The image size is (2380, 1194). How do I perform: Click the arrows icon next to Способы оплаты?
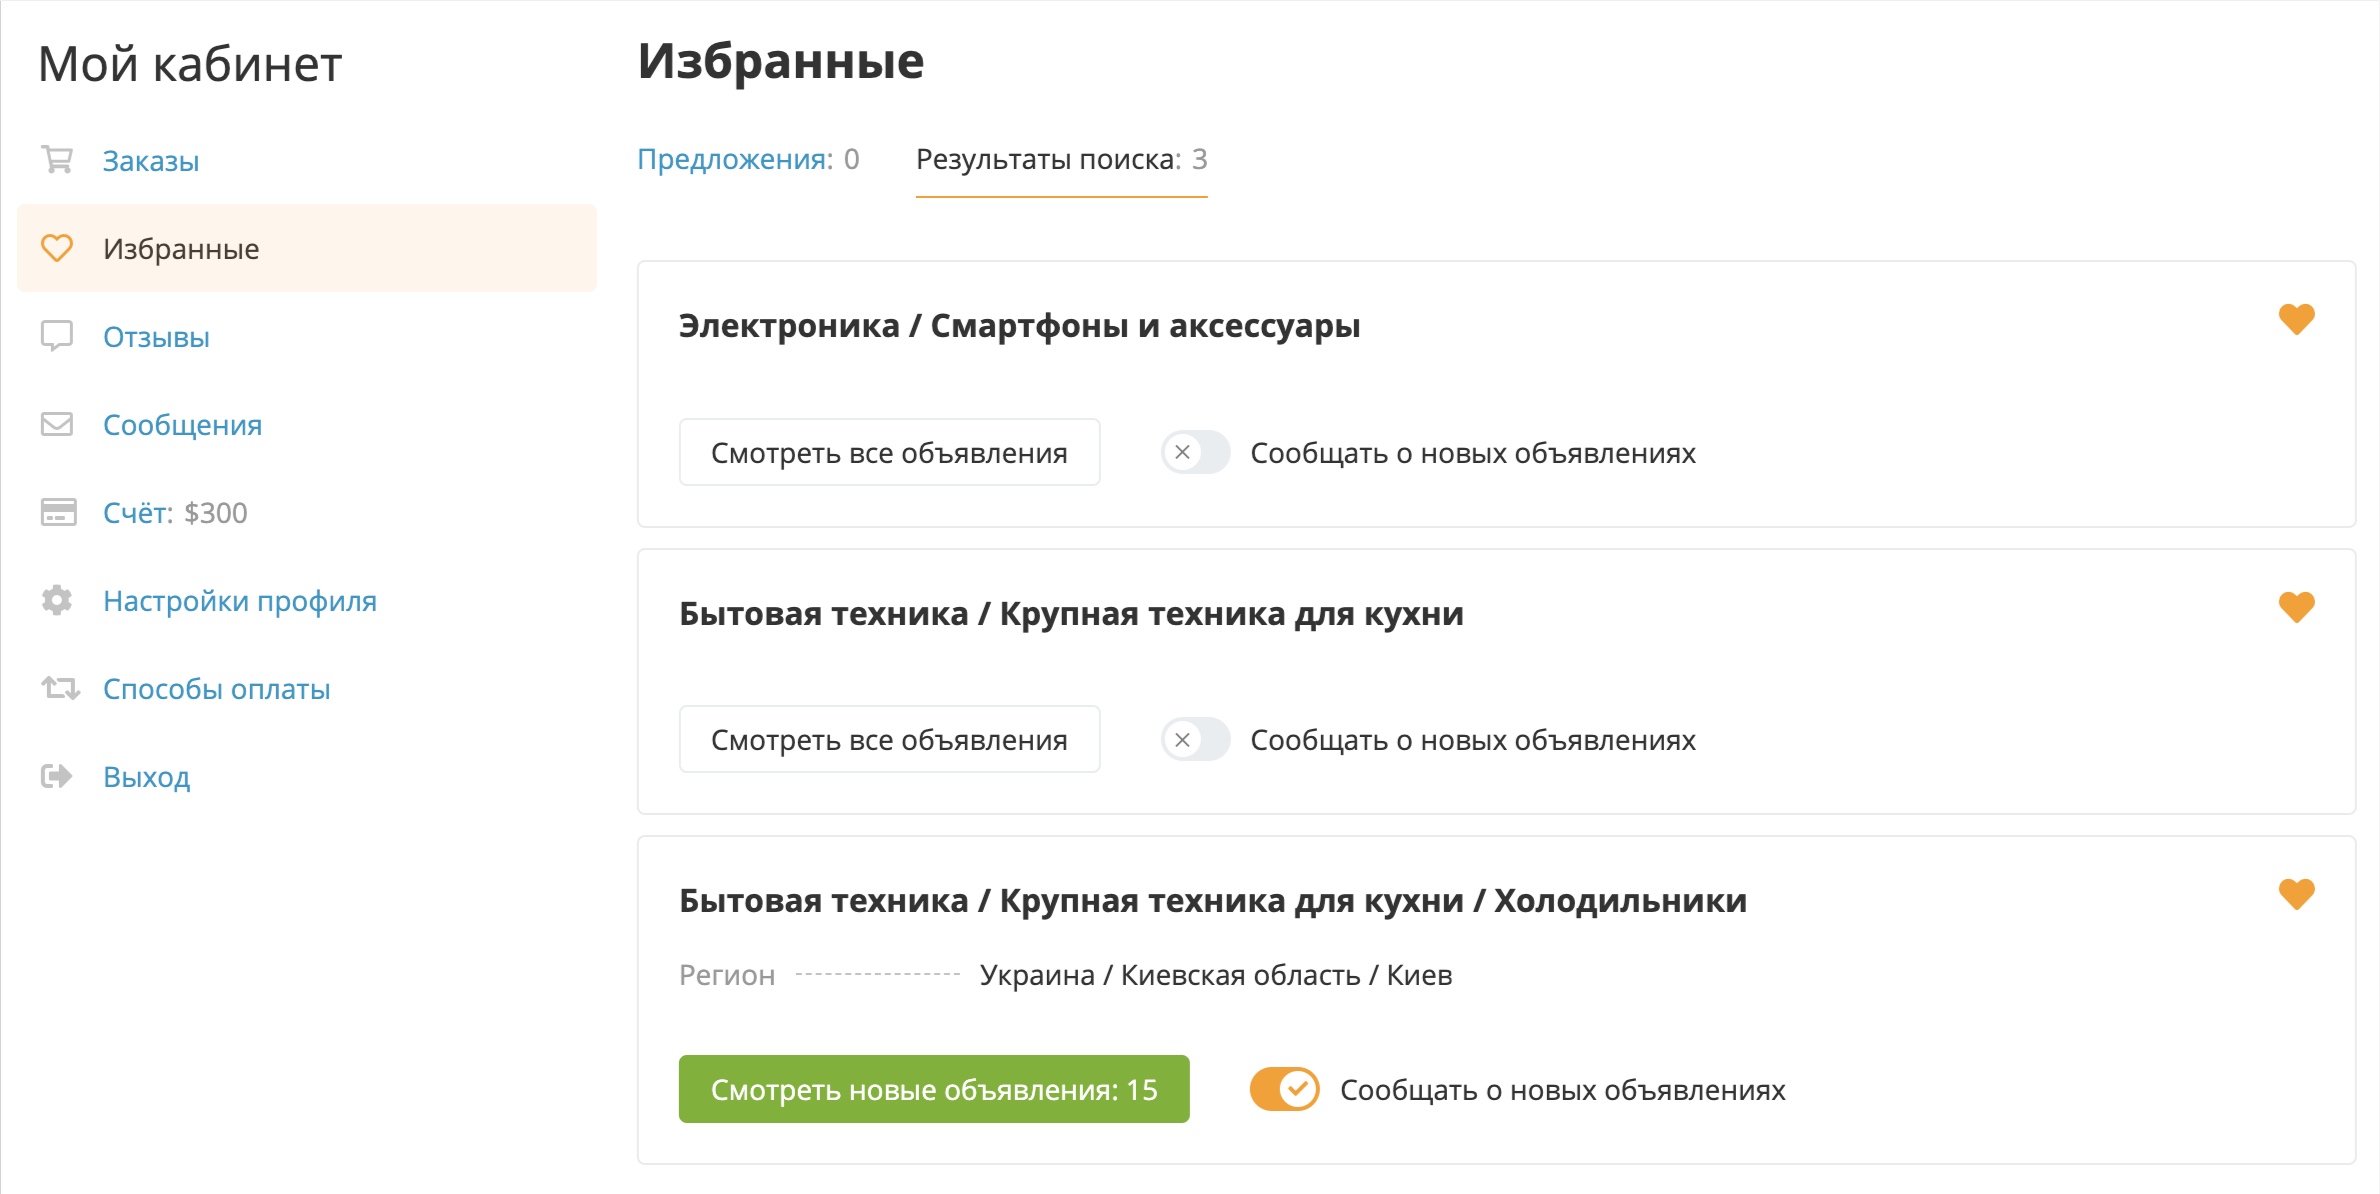click(60, 688)
